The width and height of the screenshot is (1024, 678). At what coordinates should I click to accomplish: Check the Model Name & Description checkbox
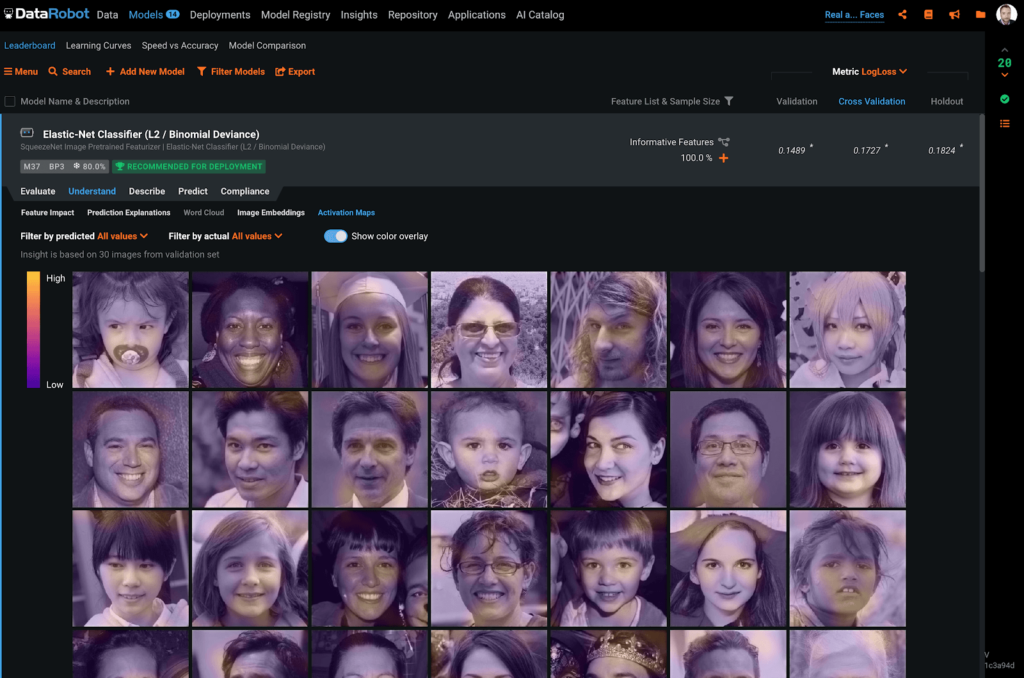[x=10, y=101]
